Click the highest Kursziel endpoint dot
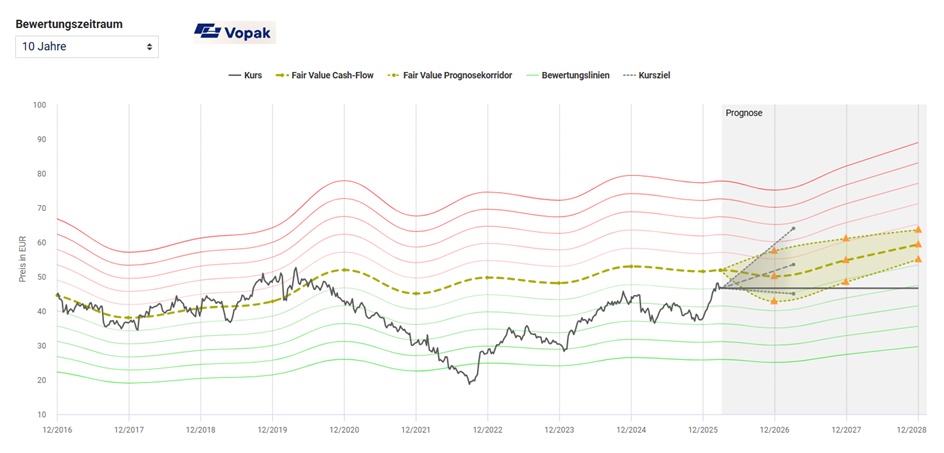The width and height of the screenshot is (944, 453). tap(793, 229)
